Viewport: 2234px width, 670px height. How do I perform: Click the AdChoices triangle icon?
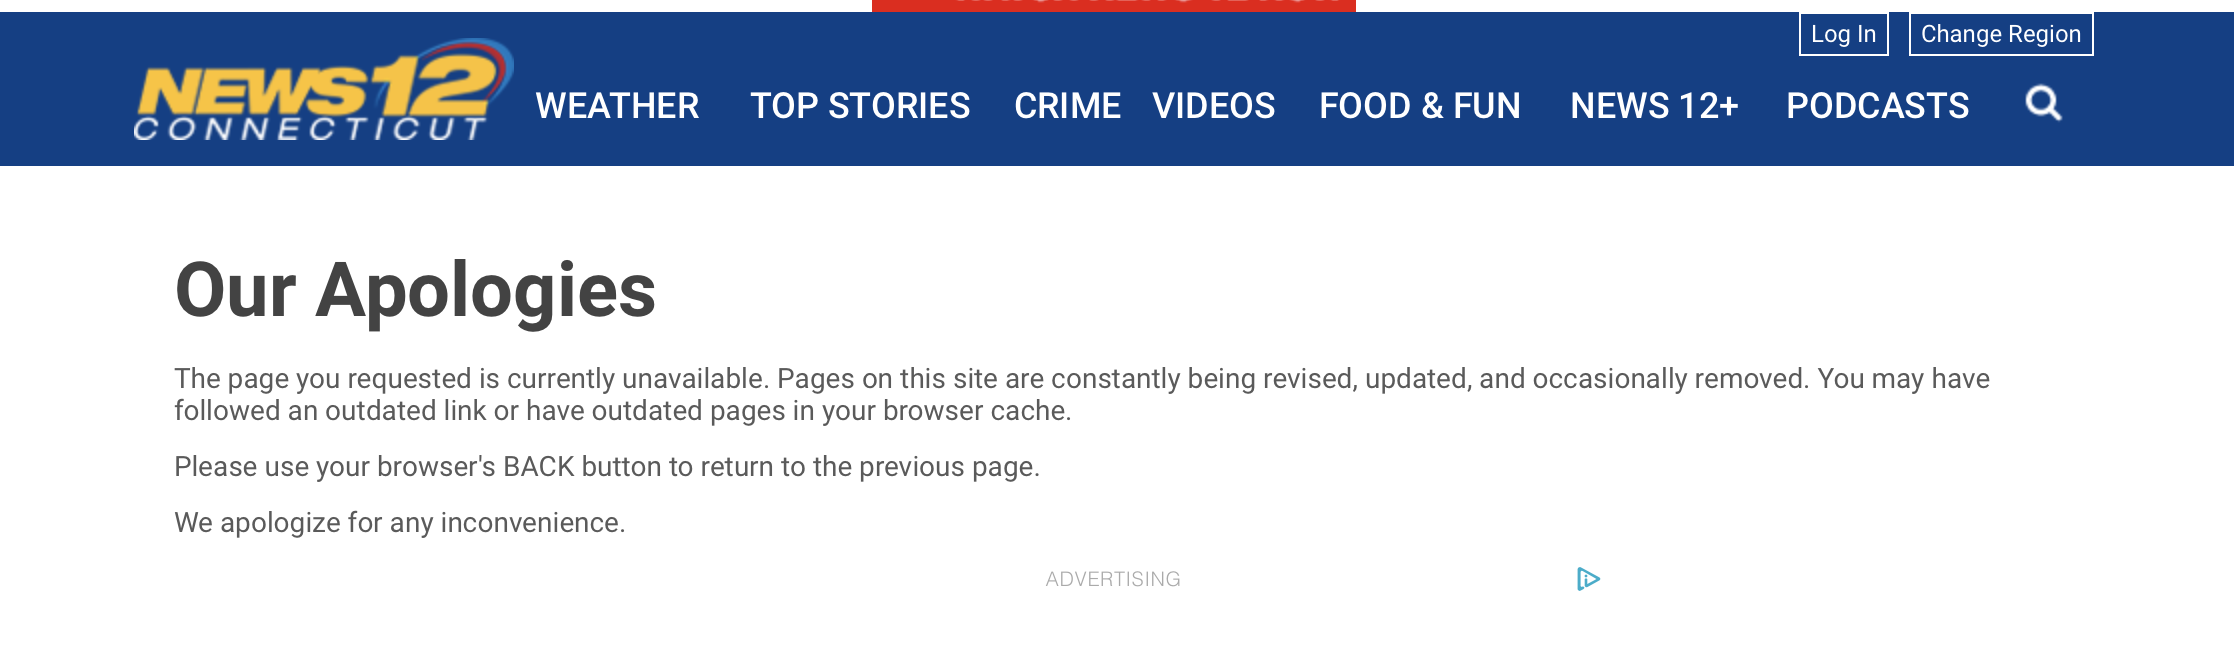(x=1588, y=579)
